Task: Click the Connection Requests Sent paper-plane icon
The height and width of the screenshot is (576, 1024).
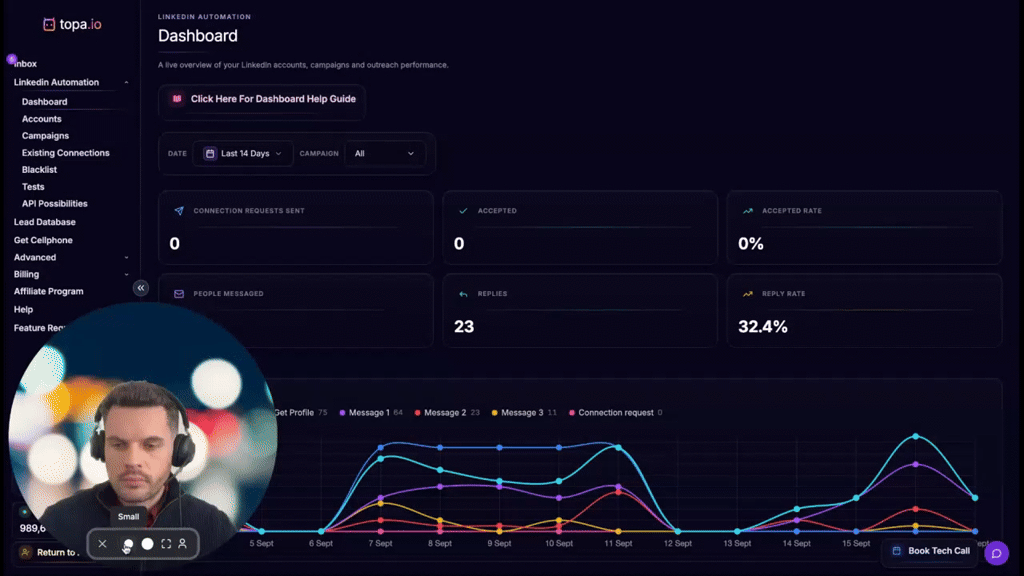Action: pos(179,211)
